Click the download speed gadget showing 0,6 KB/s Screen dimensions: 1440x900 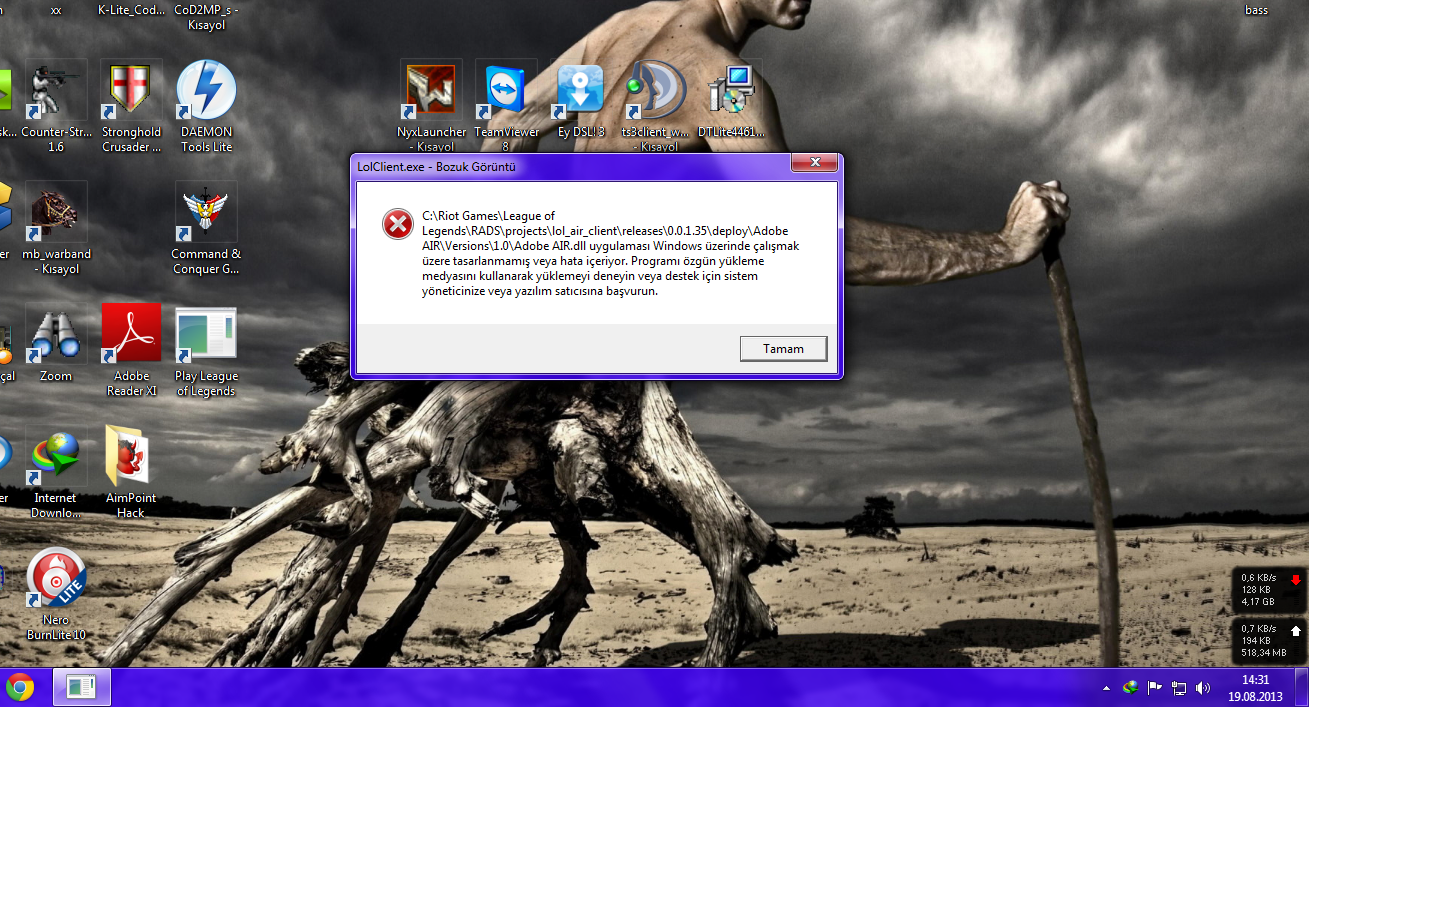click(1269, 590)
